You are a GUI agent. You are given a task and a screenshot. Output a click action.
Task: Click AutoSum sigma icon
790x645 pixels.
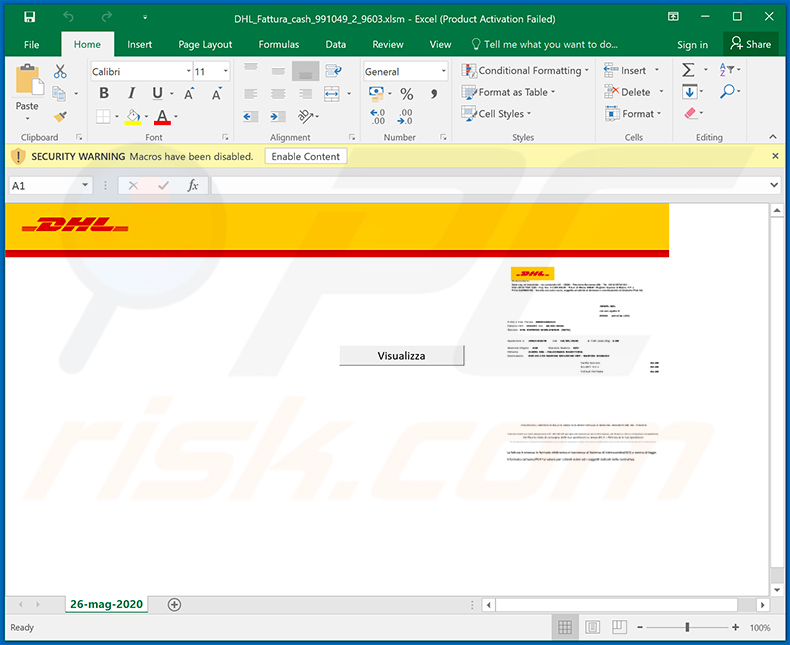(688, 70)
